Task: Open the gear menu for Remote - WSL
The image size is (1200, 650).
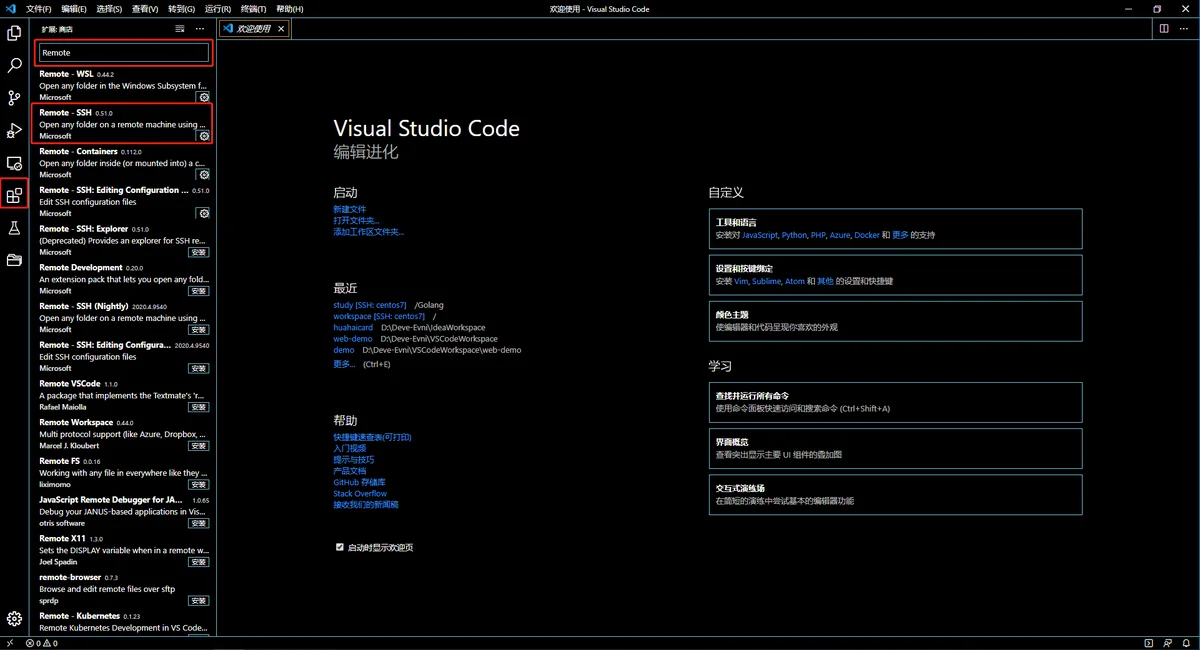Action: [x=204, y=97]
